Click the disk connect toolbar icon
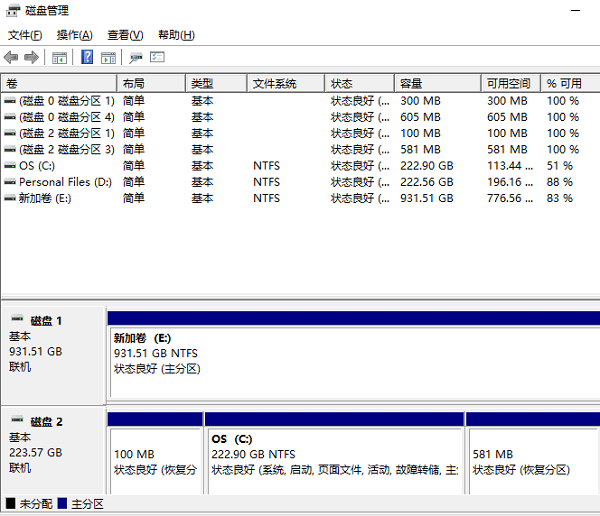Viewport: 600px width, 516px height. click(x=136, y=57)
